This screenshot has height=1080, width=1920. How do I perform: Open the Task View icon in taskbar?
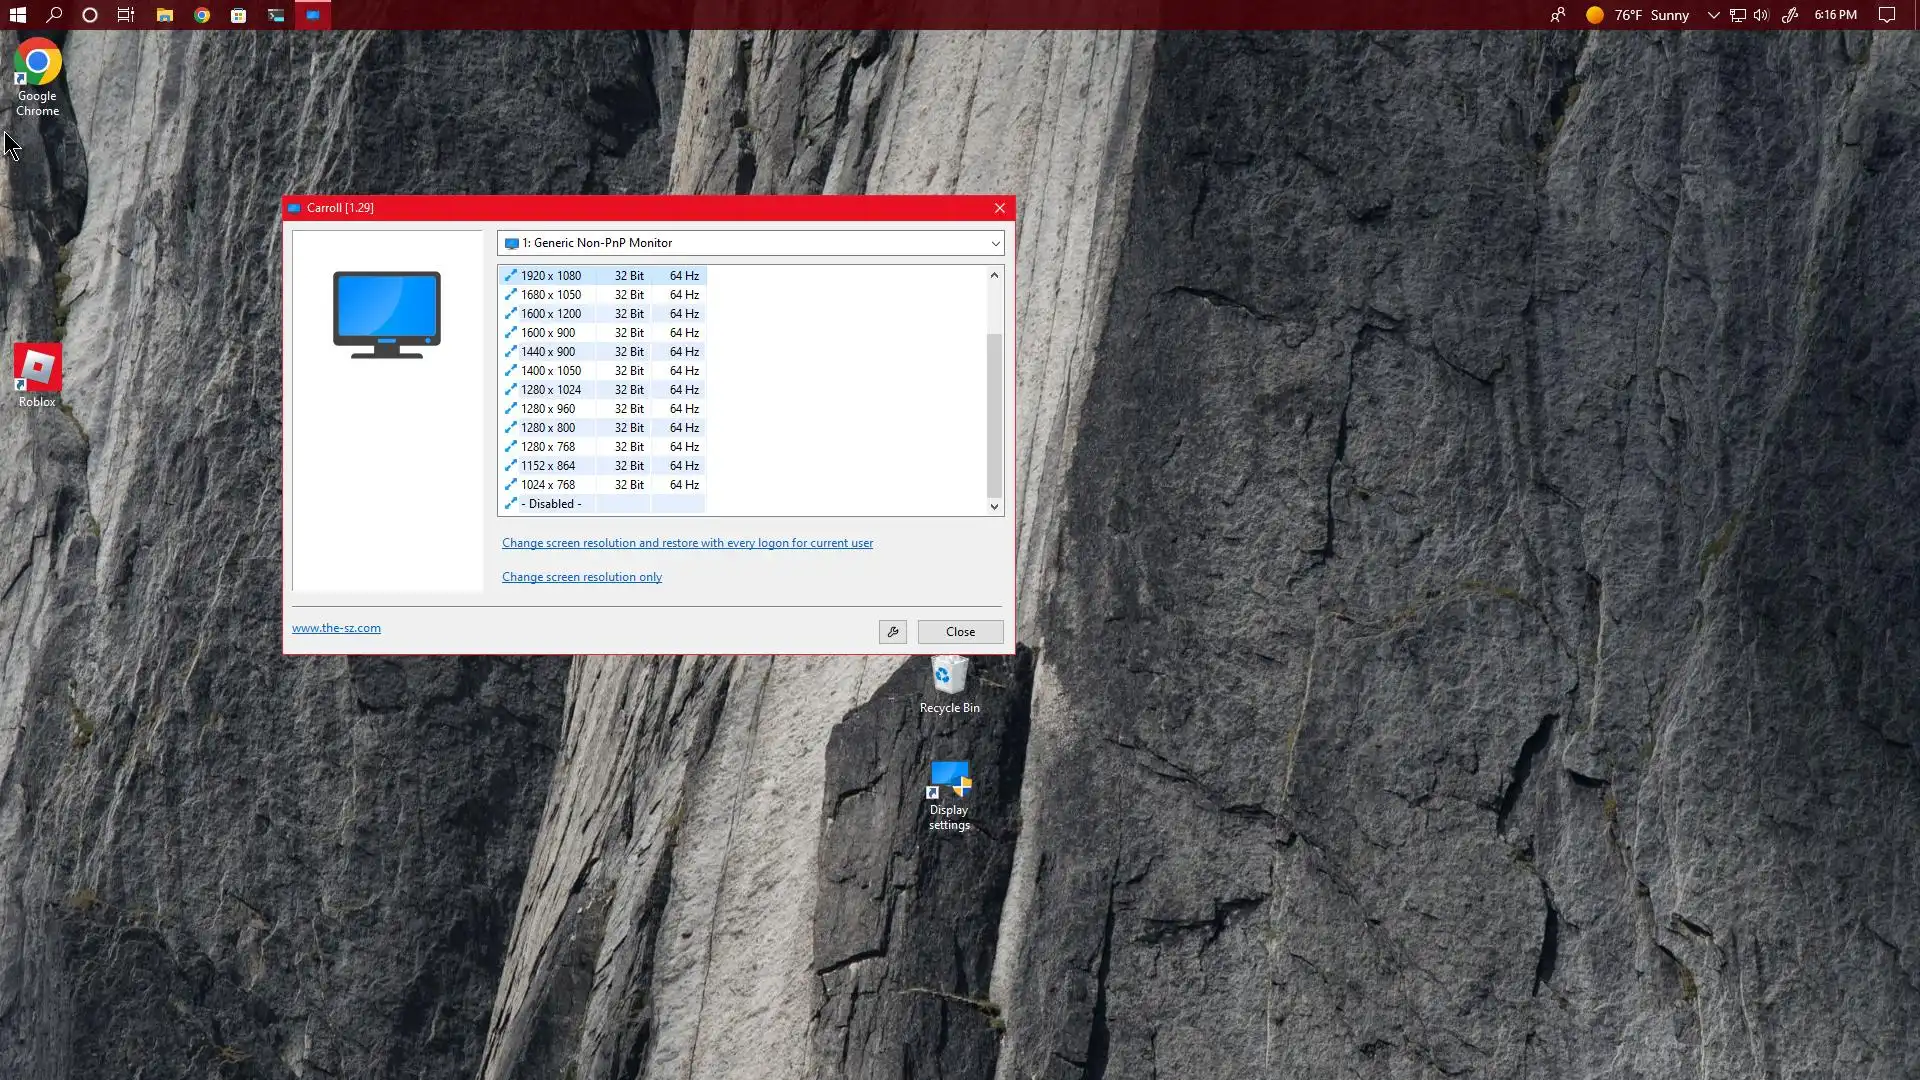[126, 15]
